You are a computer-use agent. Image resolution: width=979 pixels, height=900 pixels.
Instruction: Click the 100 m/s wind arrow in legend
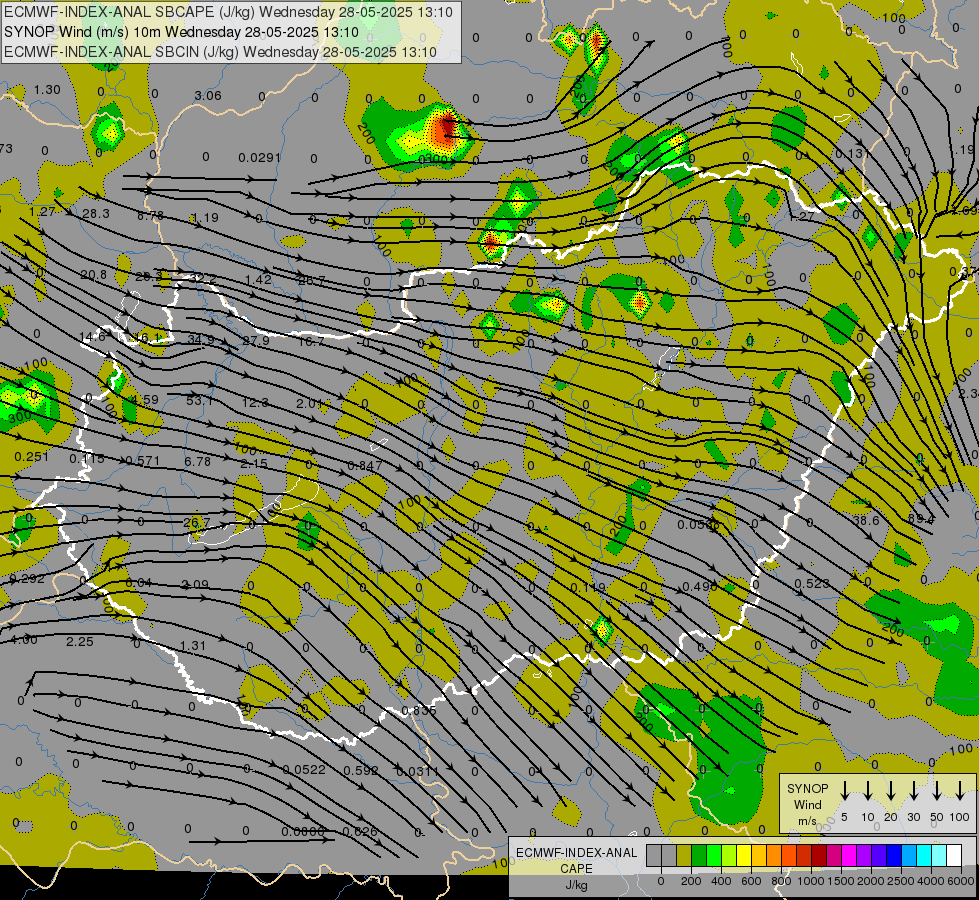click(960, 791)
